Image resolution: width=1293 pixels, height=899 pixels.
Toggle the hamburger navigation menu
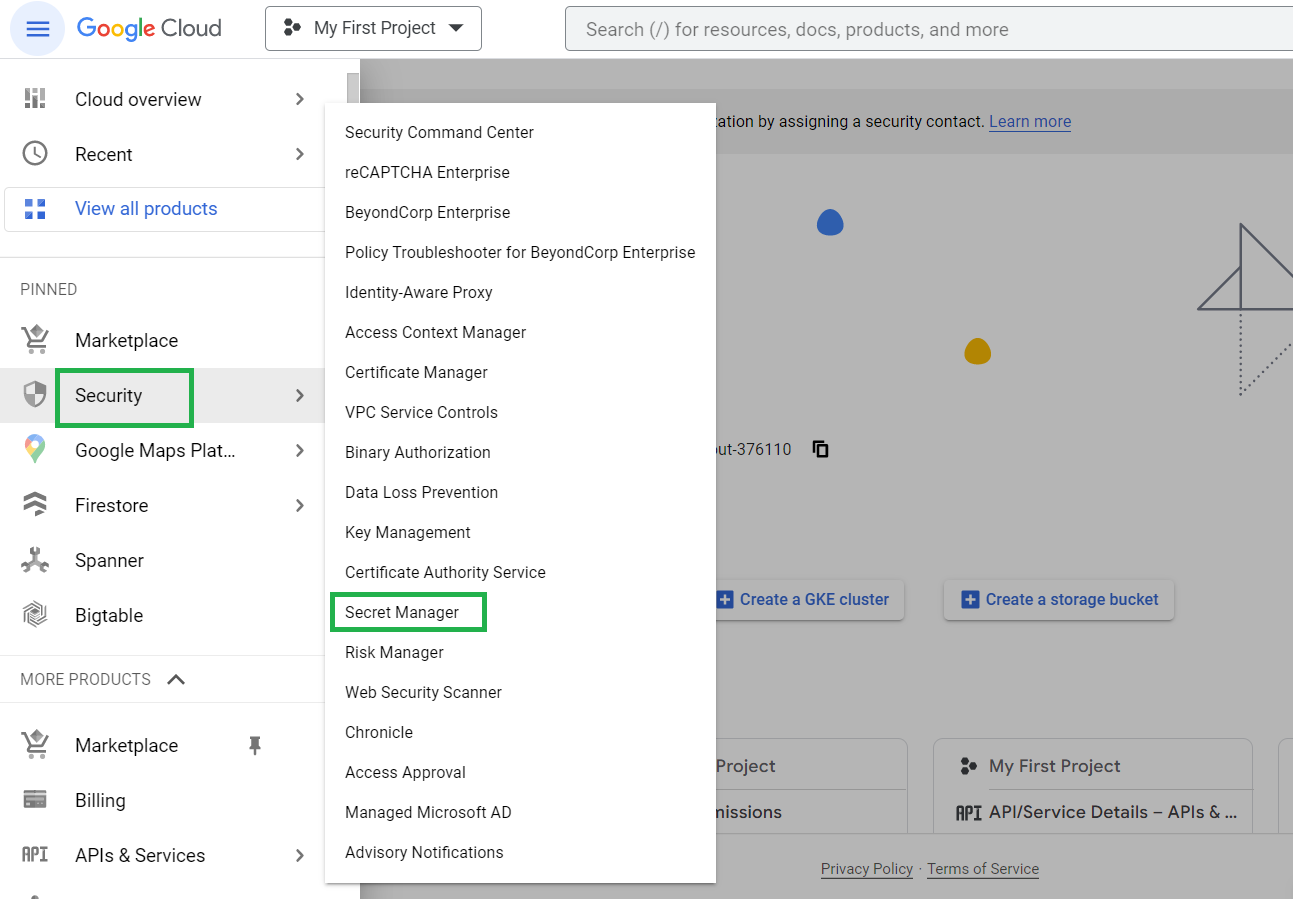tap(38, 29)
